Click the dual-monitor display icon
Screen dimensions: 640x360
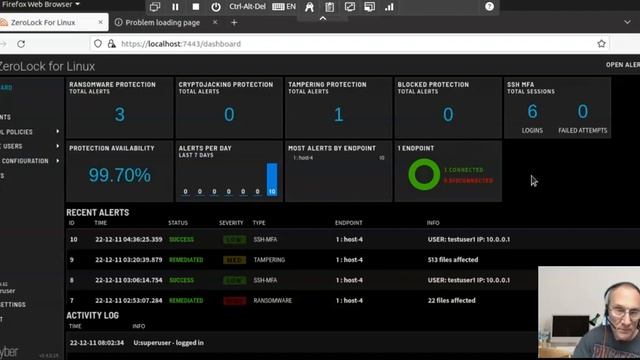click(x=369, y=7)
